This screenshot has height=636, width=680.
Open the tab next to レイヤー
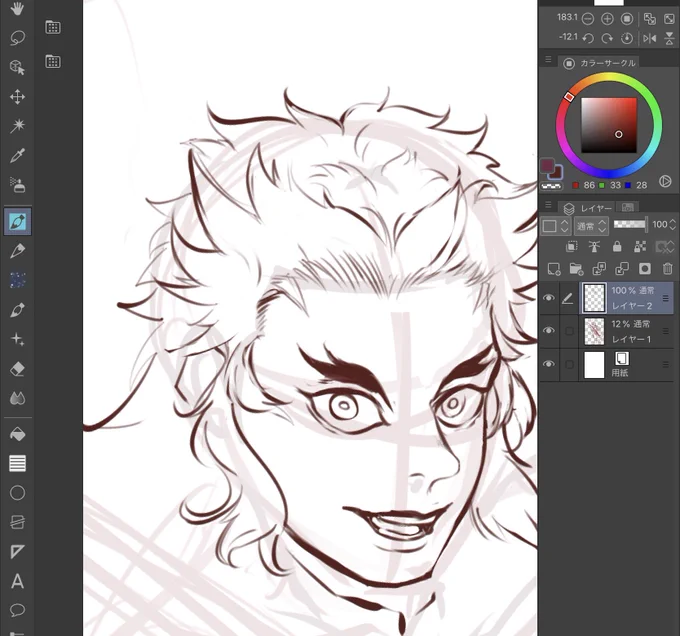[628, 208]
